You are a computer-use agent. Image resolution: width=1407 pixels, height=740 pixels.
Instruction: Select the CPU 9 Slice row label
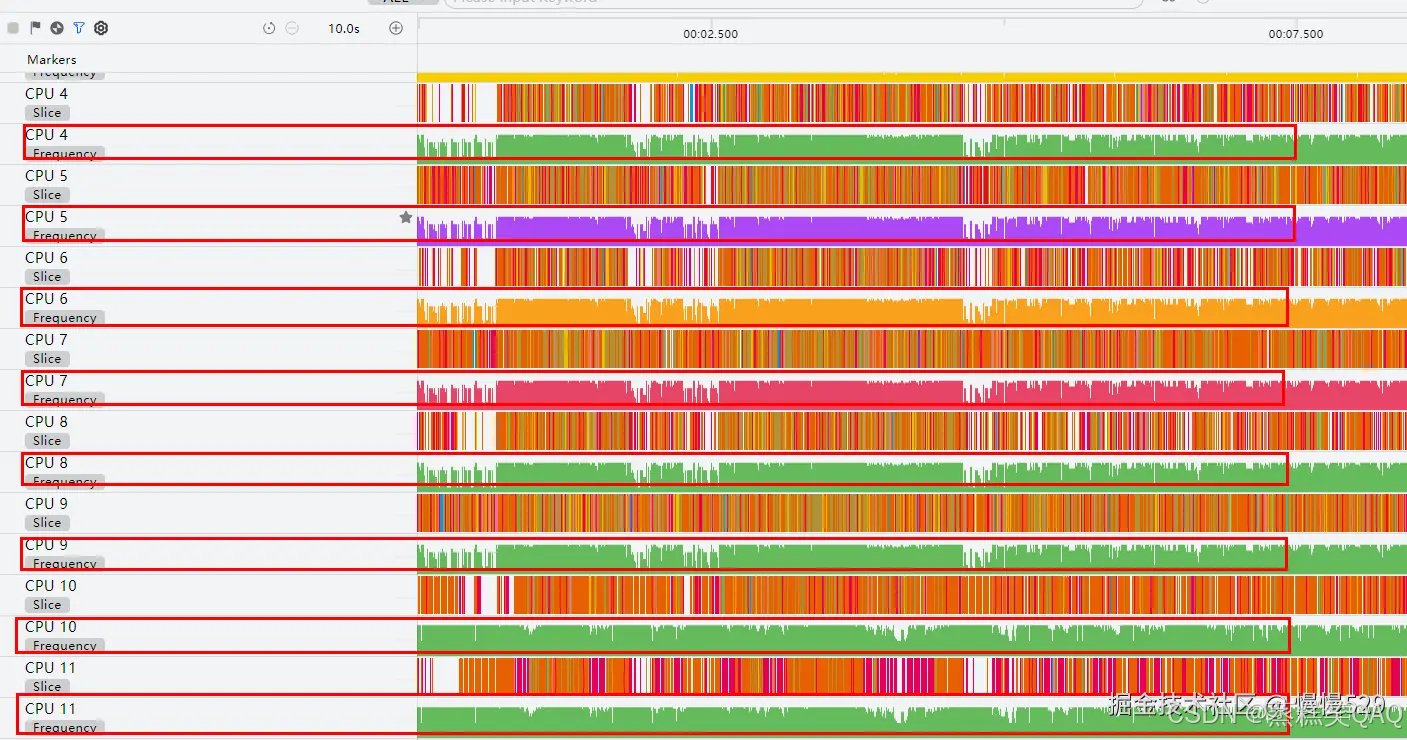(47, 513)
